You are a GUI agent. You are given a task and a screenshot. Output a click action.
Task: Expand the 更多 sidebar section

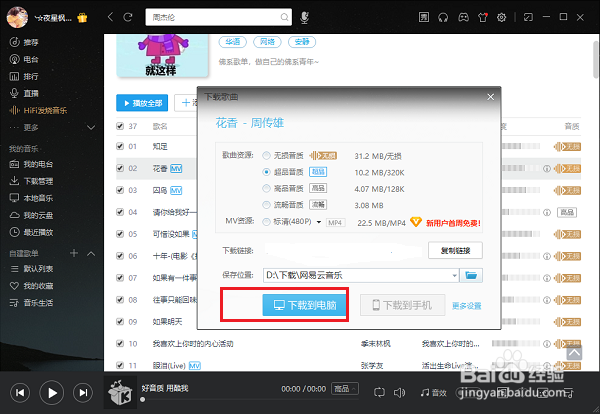91,127
